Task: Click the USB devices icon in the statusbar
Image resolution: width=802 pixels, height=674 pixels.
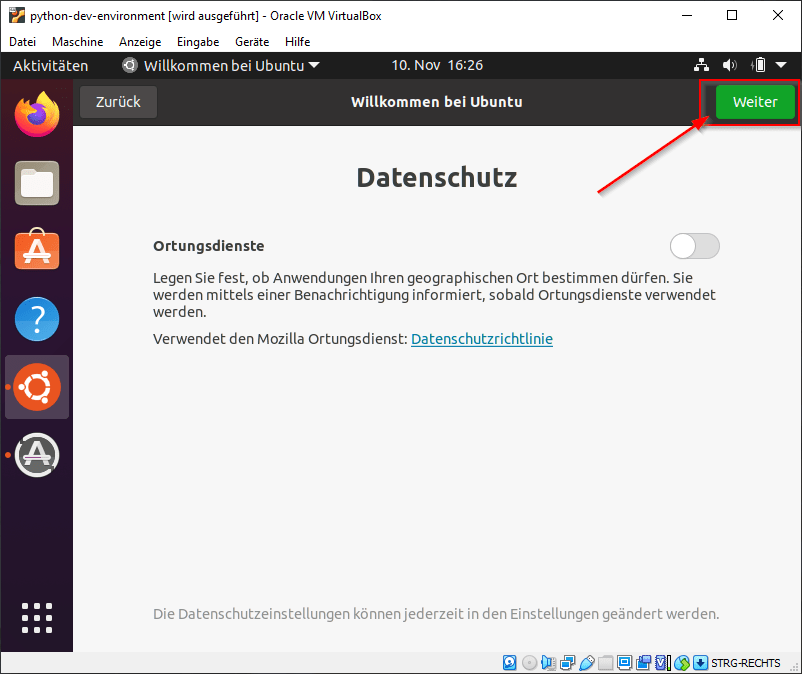Action: (x=589, y=662)
